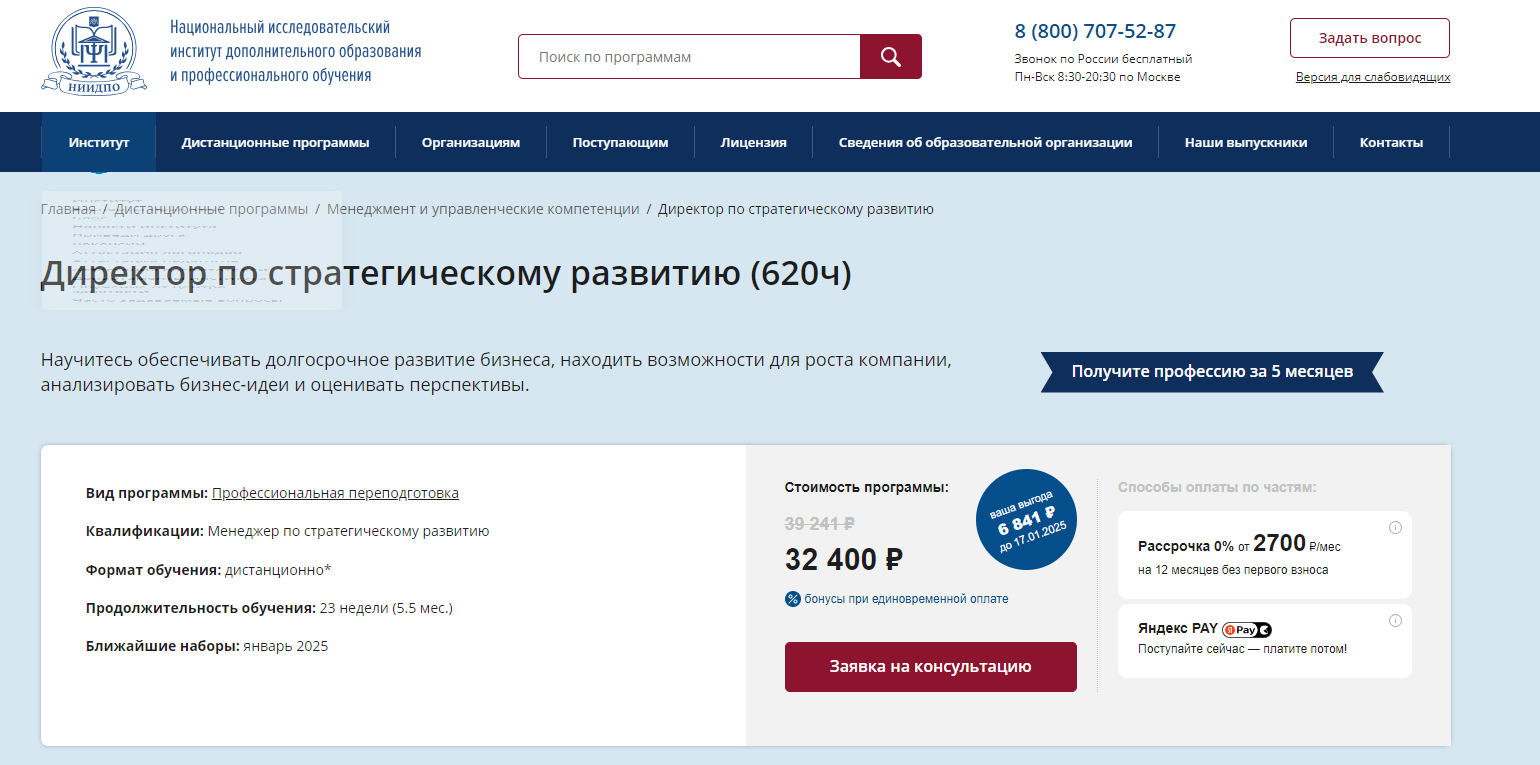Click info icon on Рассрочка 0% card
Viewport: 1540px width, 765px height.
pos(1395,528)
